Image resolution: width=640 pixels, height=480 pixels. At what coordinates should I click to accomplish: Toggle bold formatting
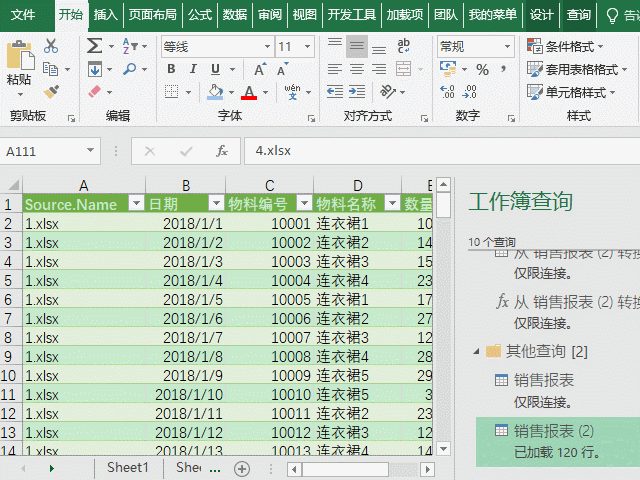pyautogui.click(x=171, y=69)
